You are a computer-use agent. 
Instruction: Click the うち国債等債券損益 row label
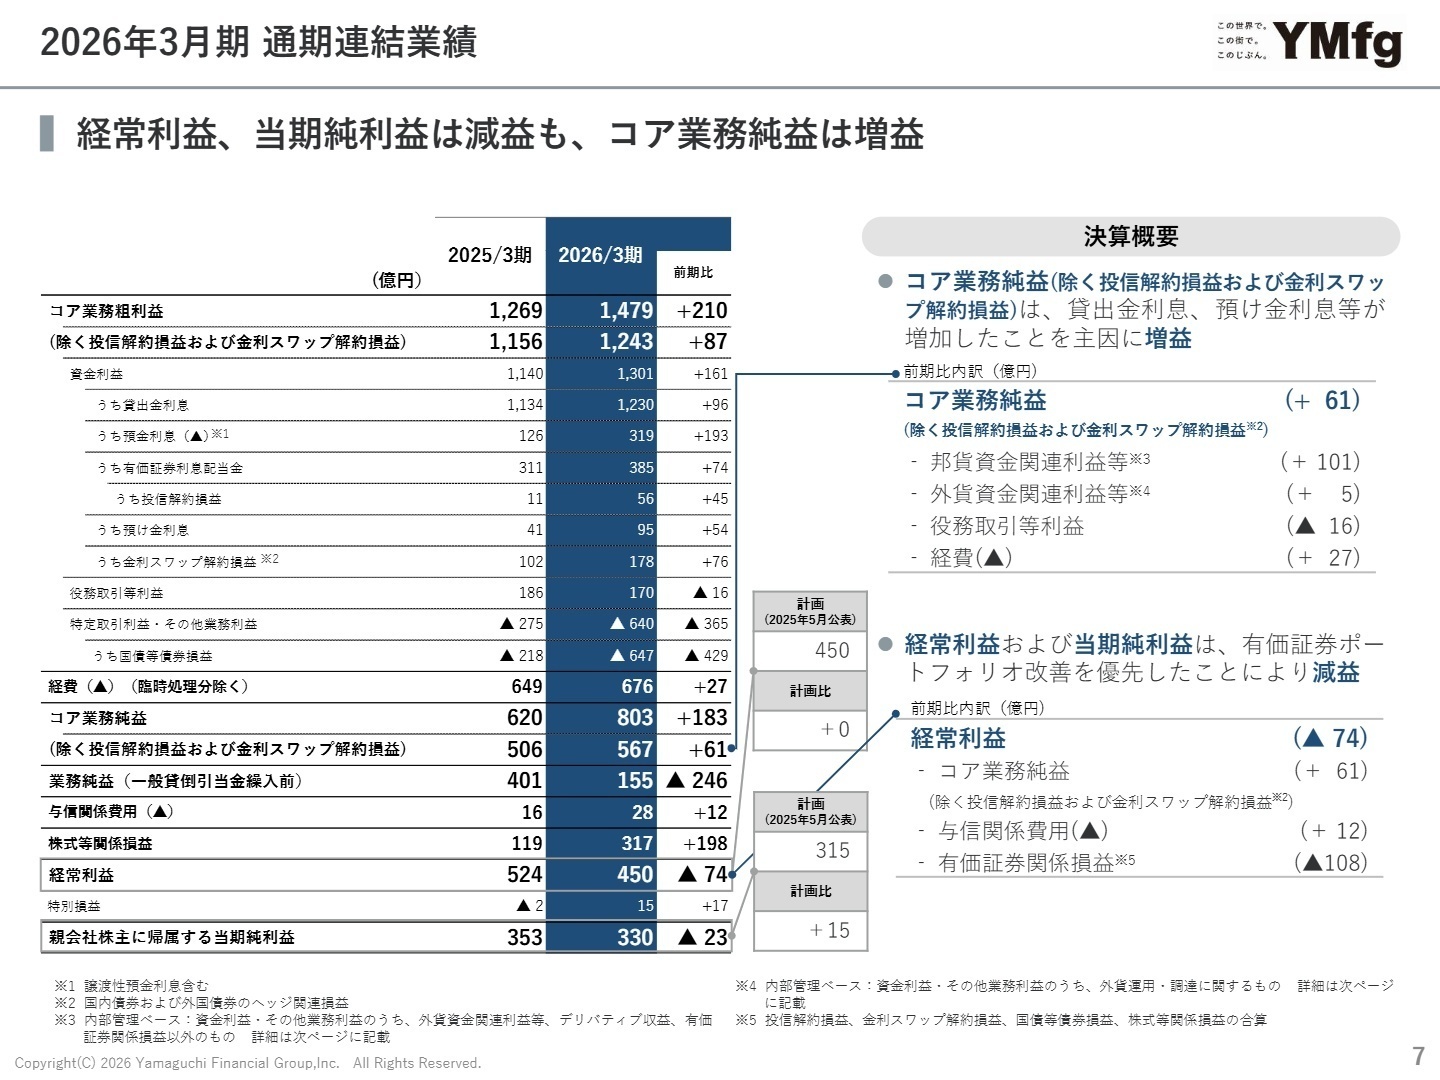point(153,656)
